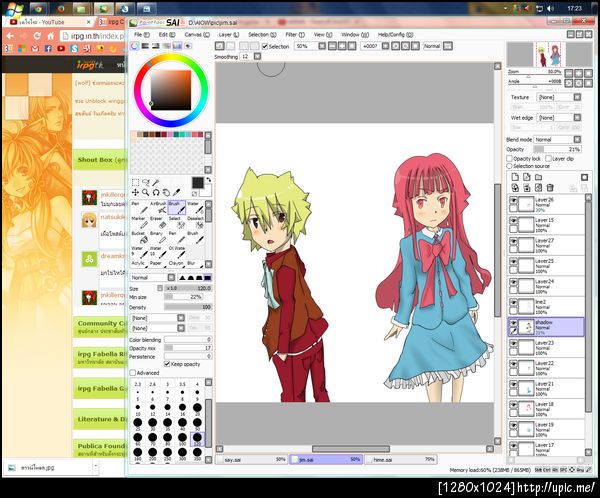
Task: Select the Lasso tool
Action: (x=146, y=182)
